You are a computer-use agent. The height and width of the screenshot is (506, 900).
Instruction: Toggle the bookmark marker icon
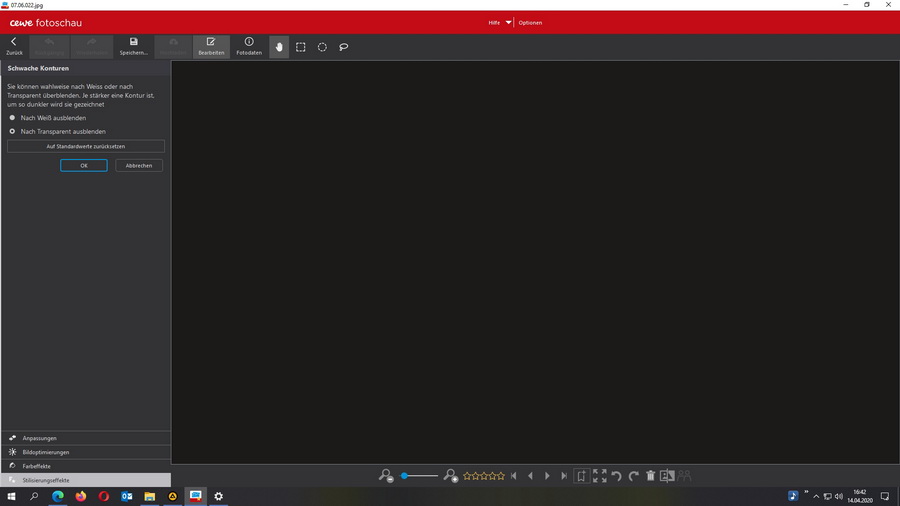point(581,476)
